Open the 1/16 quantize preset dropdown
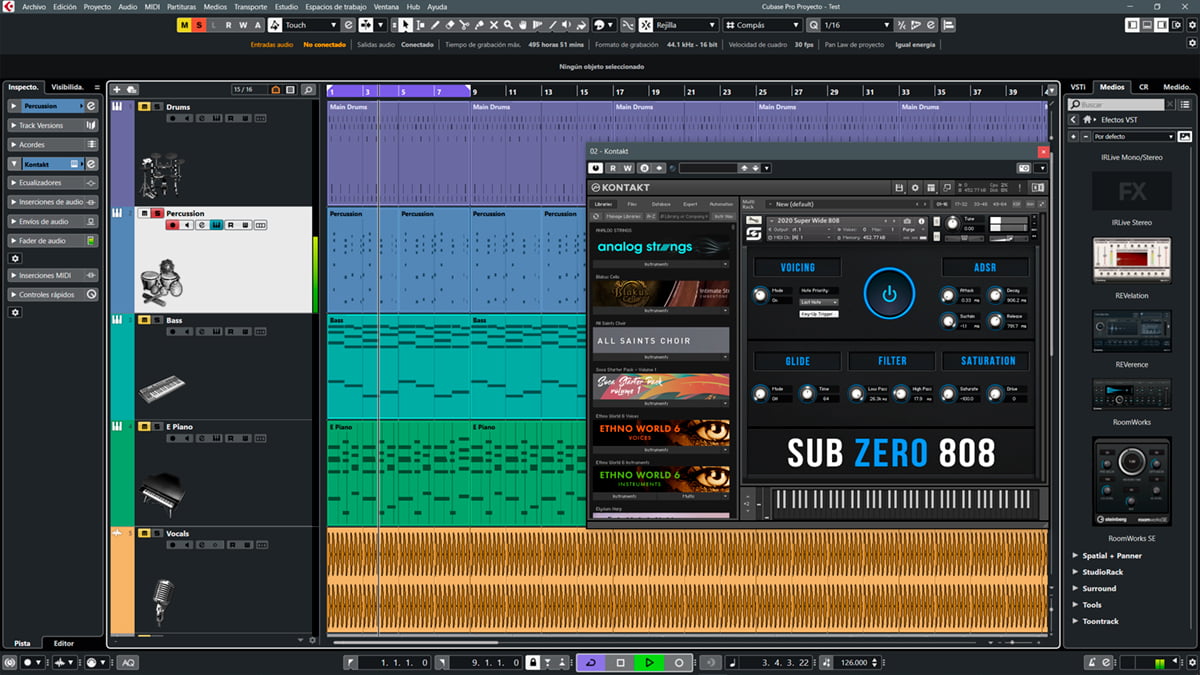1200x675 pixels. pyautogui.click(x=857, y=24)
